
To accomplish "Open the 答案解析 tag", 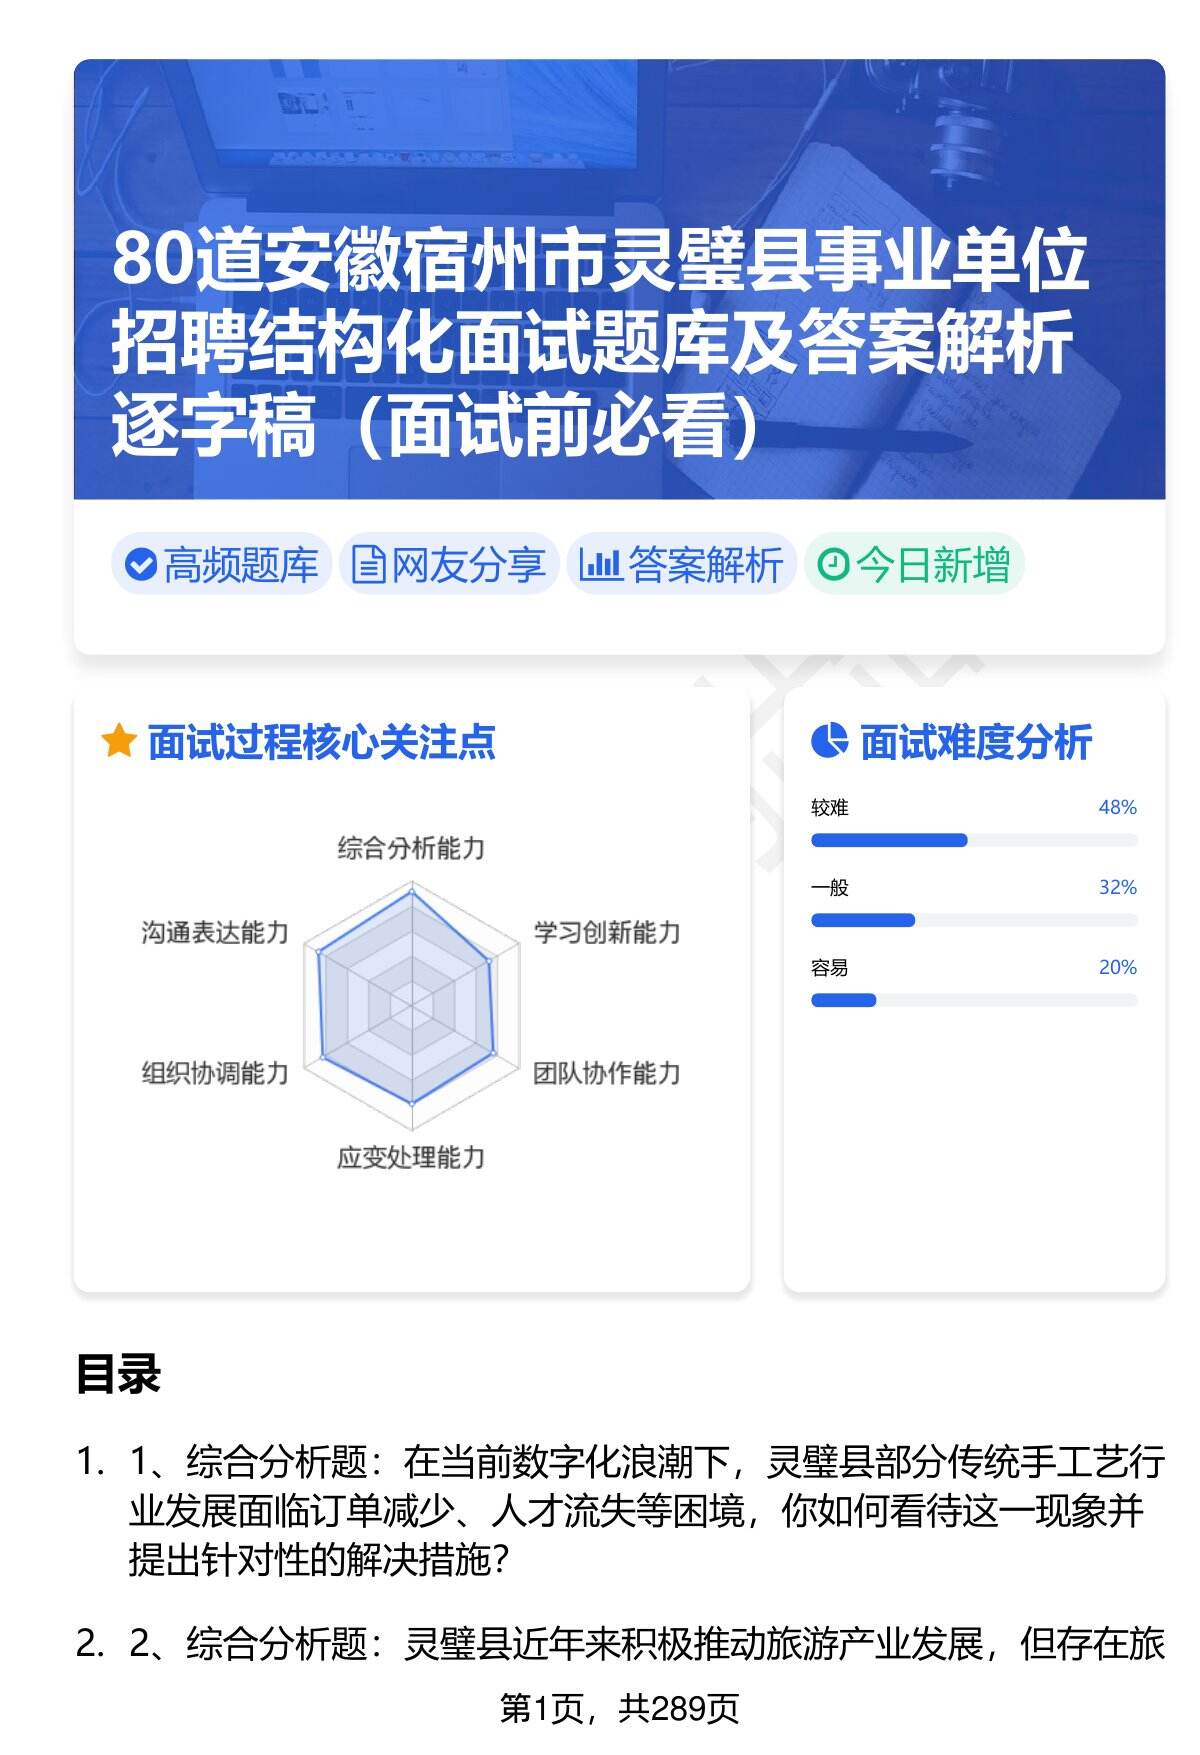I will (682, 565).
